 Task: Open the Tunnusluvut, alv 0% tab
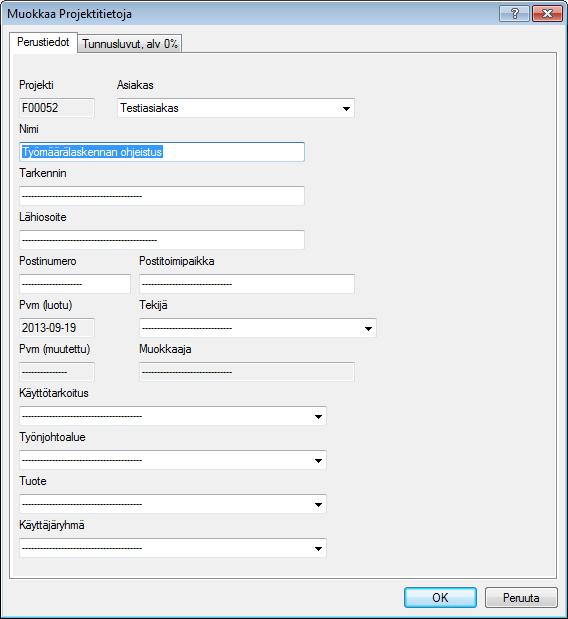[x=130, y=43]
